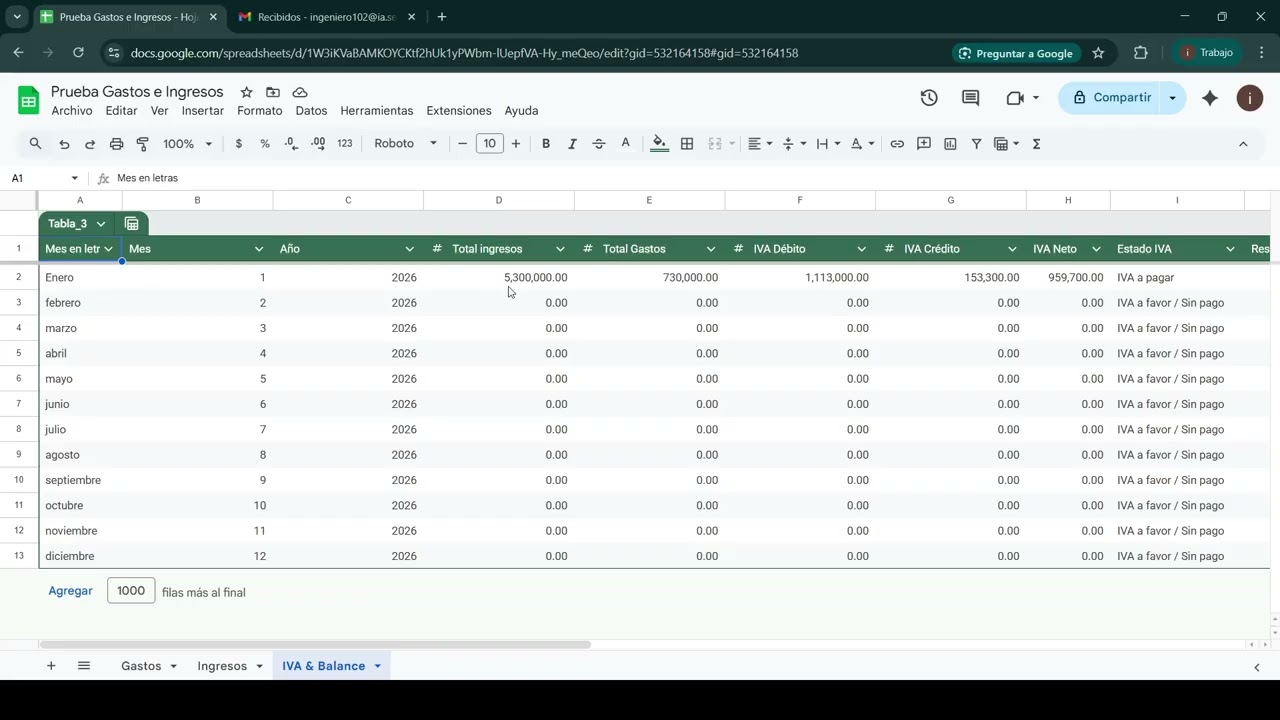Click the insert comment icon

tap(924, 144)
